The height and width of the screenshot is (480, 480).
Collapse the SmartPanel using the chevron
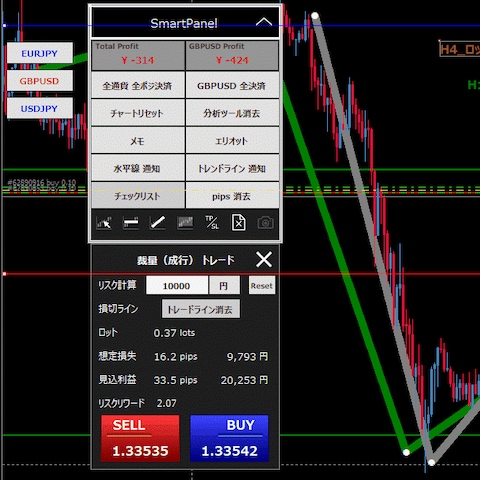pos(264,23)
